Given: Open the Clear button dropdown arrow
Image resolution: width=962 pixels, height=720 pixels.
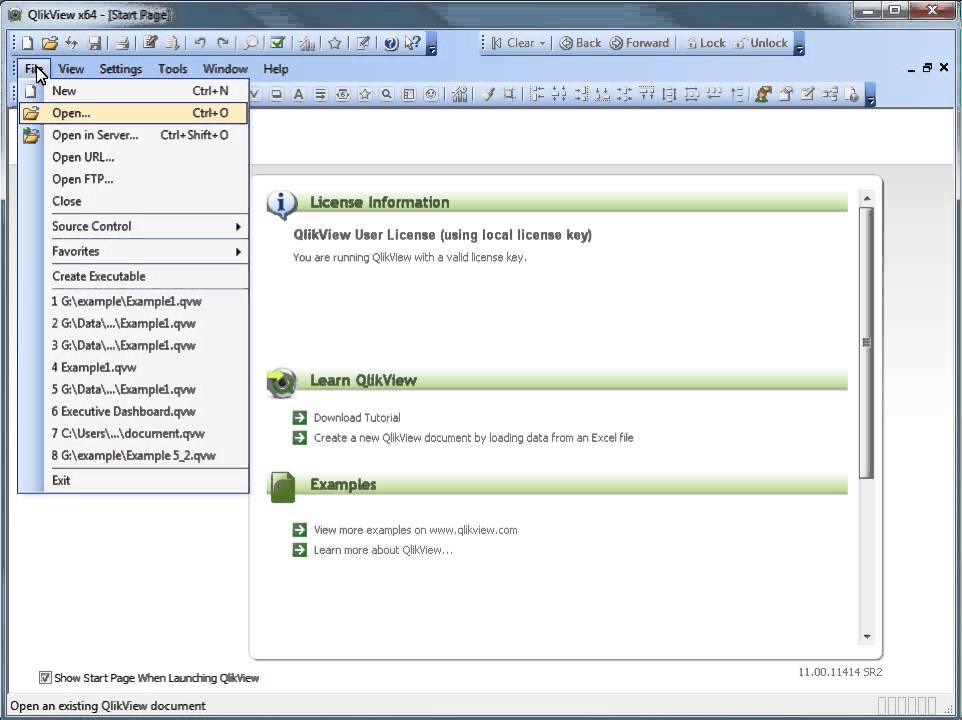Looking at the screenshot, I should pos(542,44).
